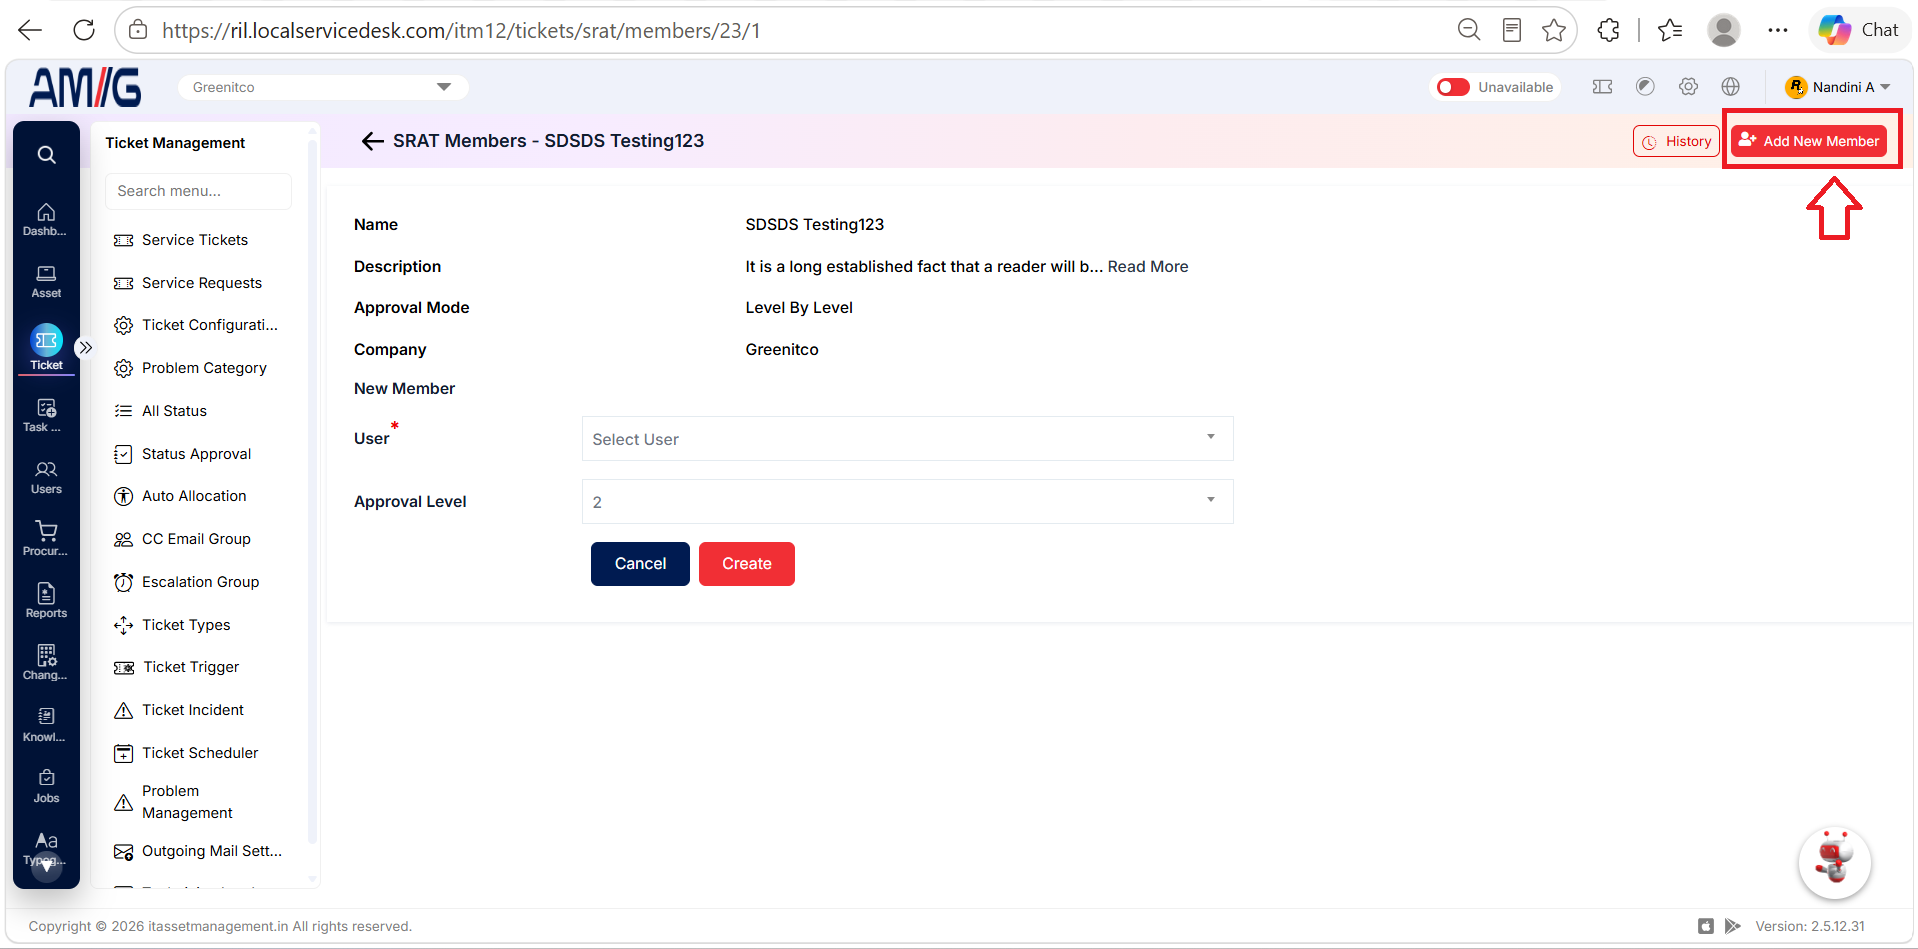
Task: Click the globe language icon
Action: [1731, 87]
